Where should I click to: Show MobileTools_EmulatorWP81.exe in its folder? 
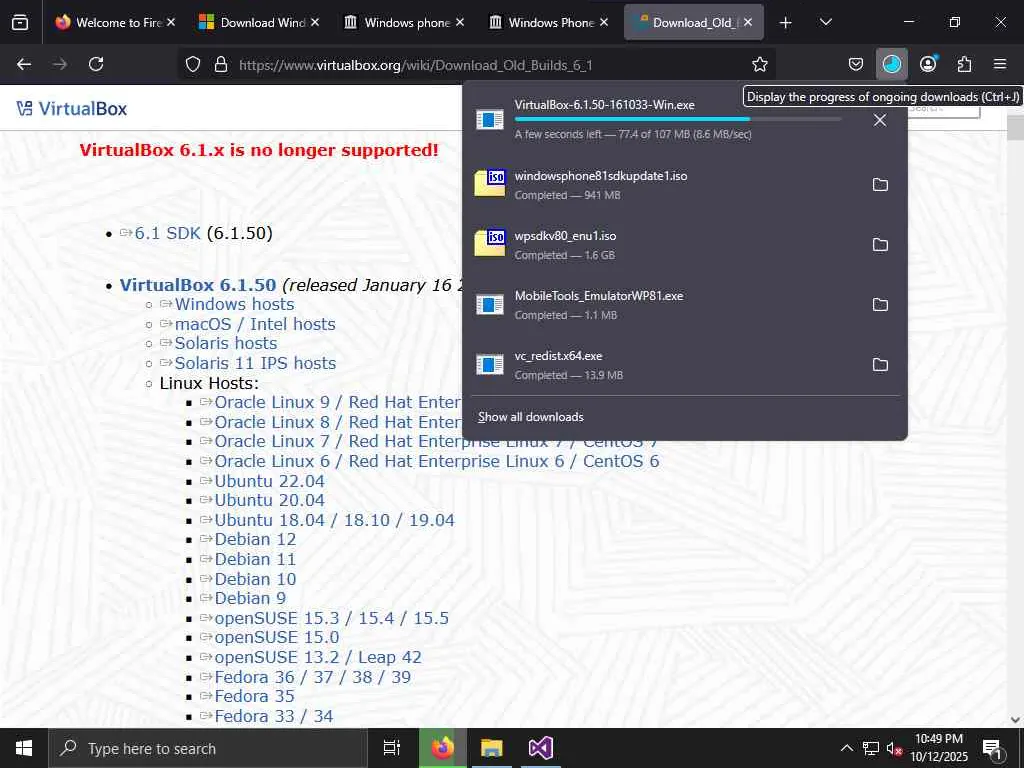(x=880, y=305)
